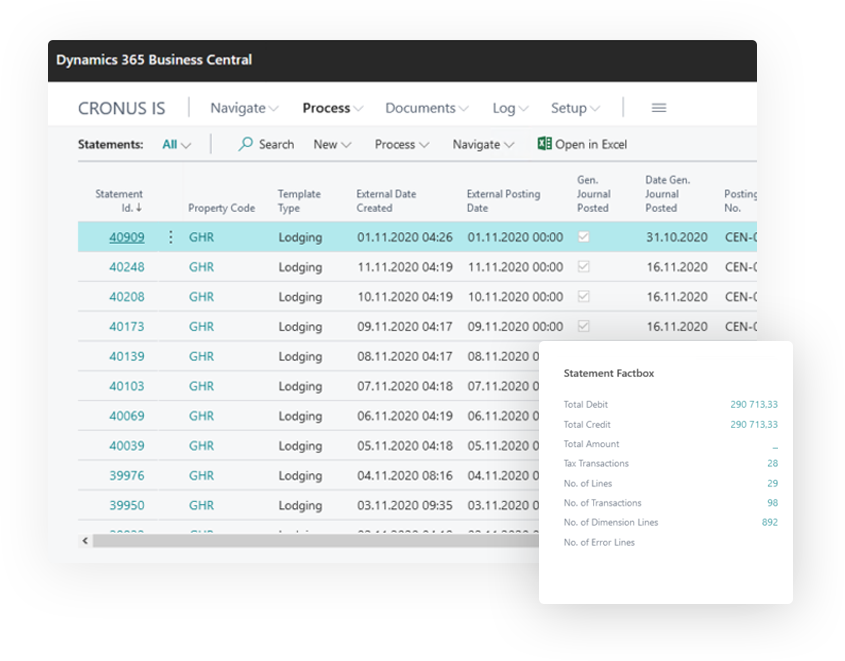Click the Search button label

pos(276,144)
